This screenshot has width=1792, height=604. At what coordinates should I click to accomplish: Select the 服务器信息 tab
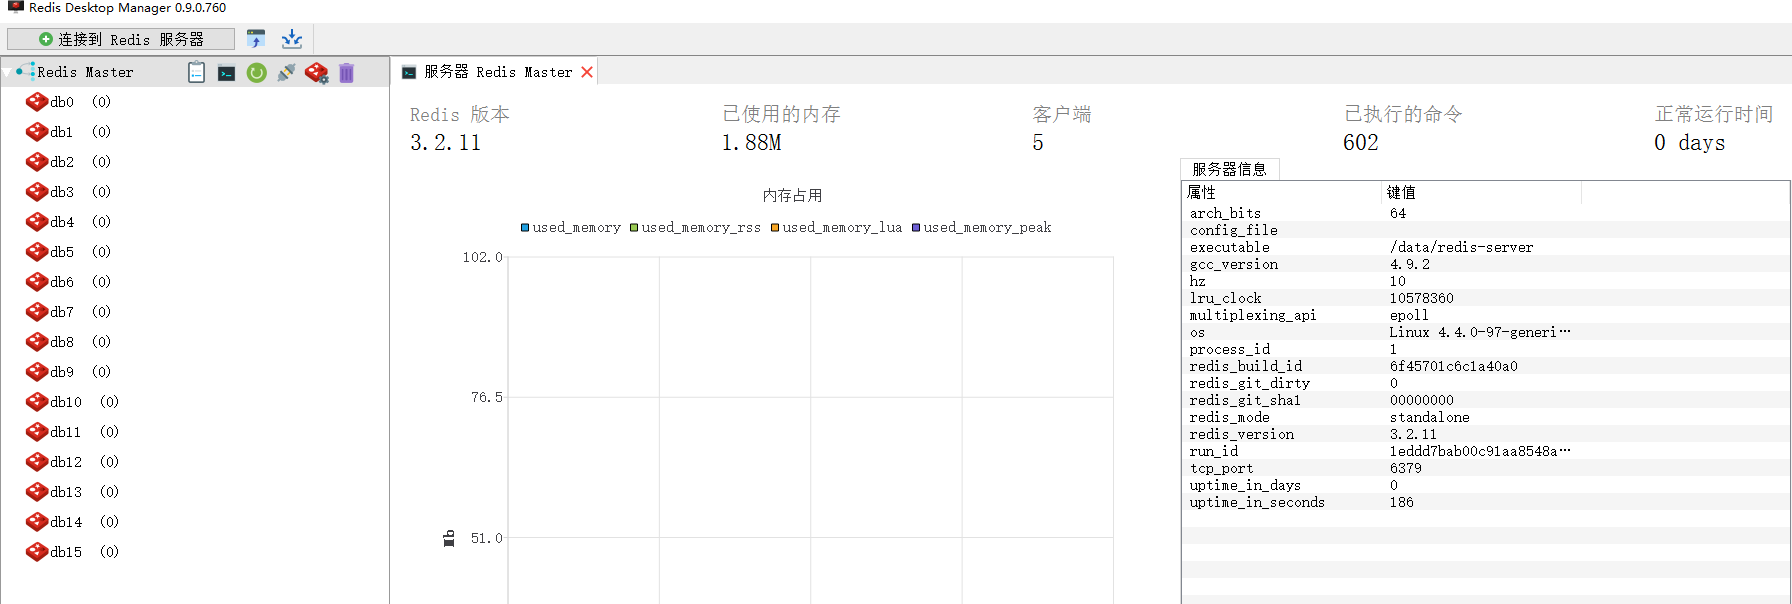pos(1229,169)
